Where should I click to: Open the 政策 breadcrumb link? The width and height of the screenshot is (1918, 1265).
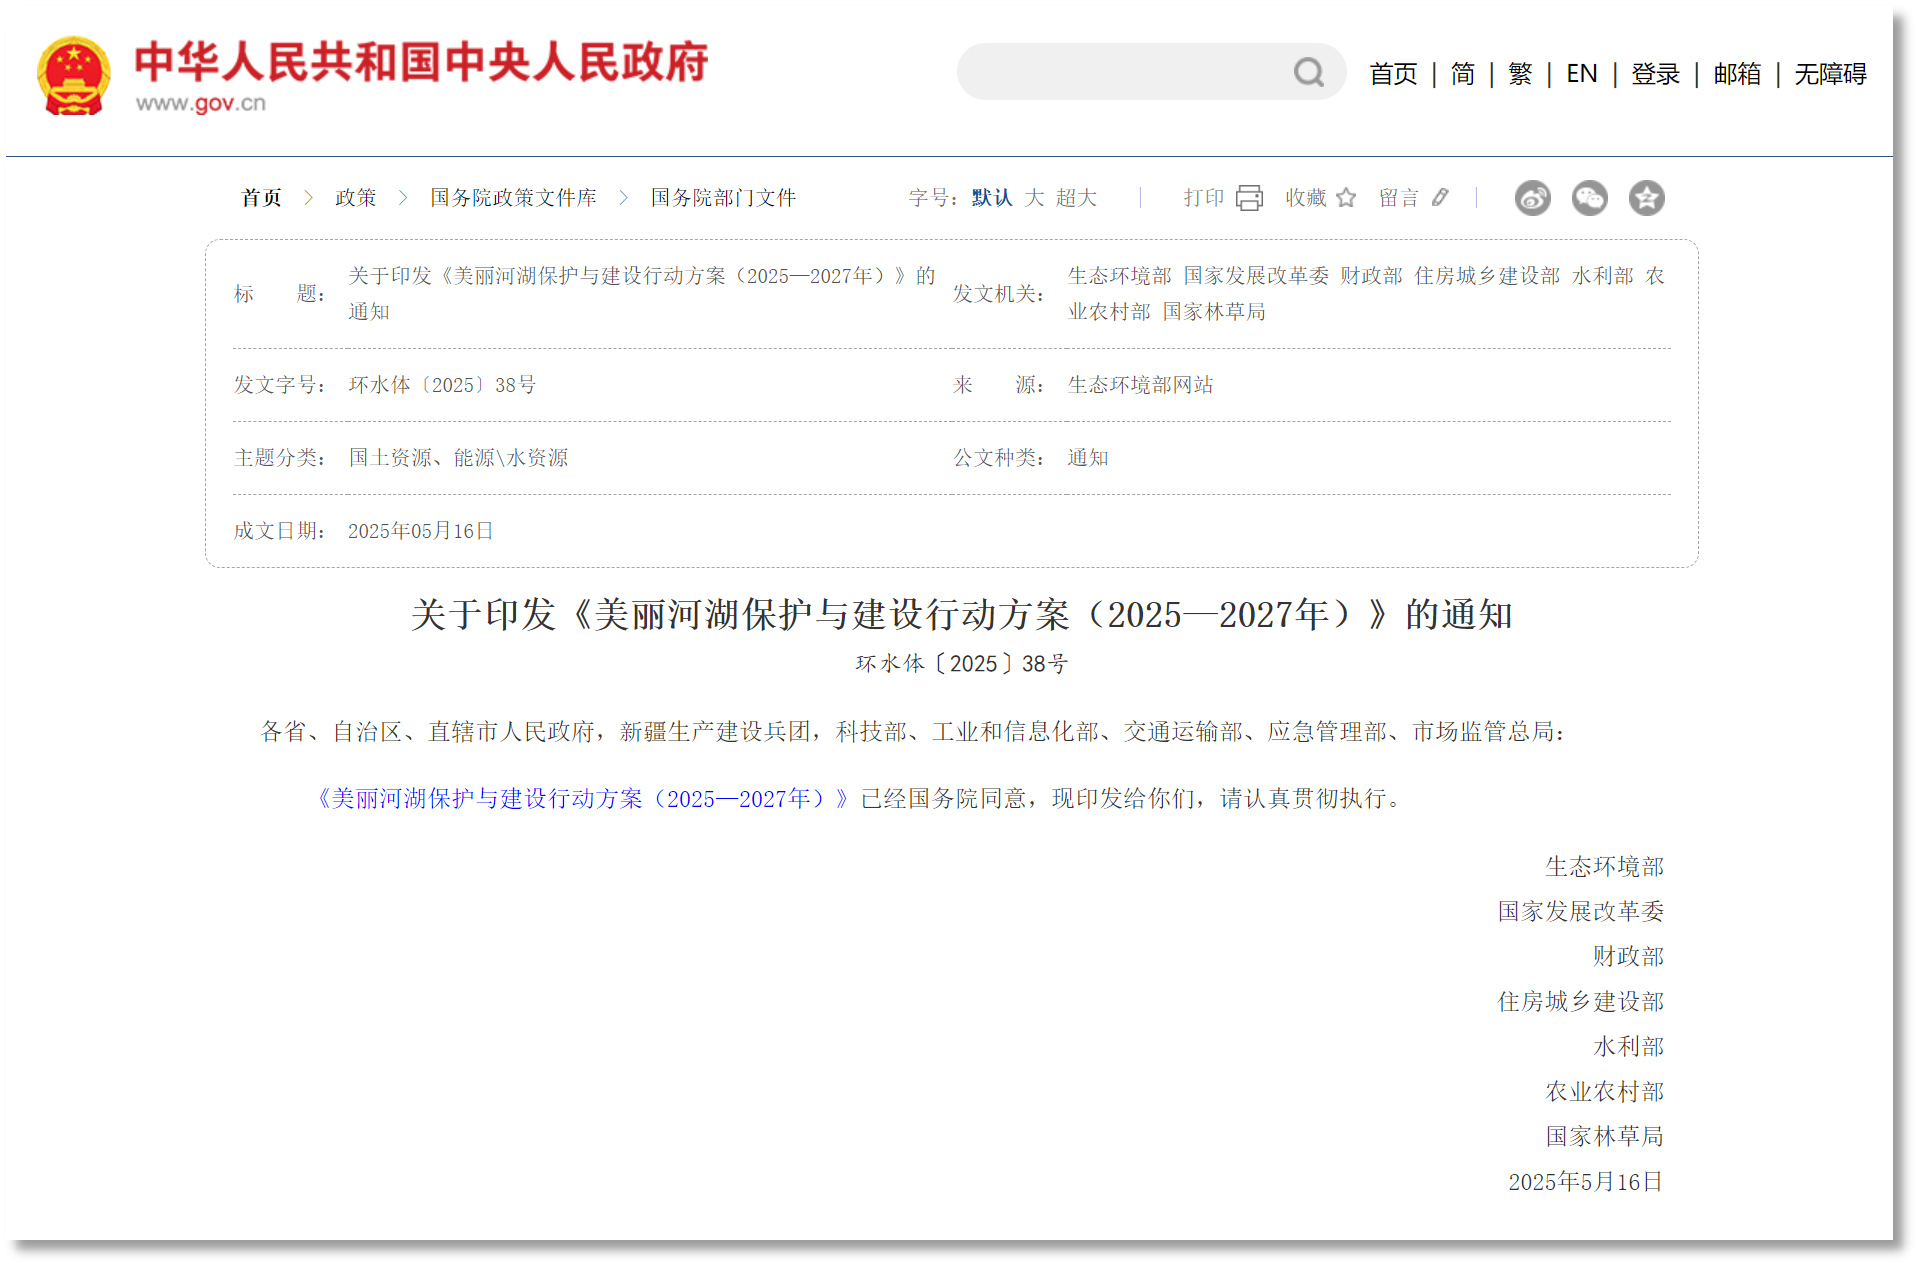pyautogui.click(x=355, y=198)
